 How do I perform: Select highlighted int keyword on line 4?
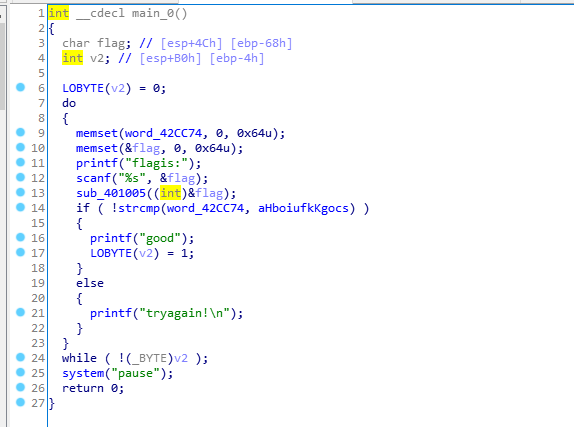pyautogui.click(x=72, y=58)
